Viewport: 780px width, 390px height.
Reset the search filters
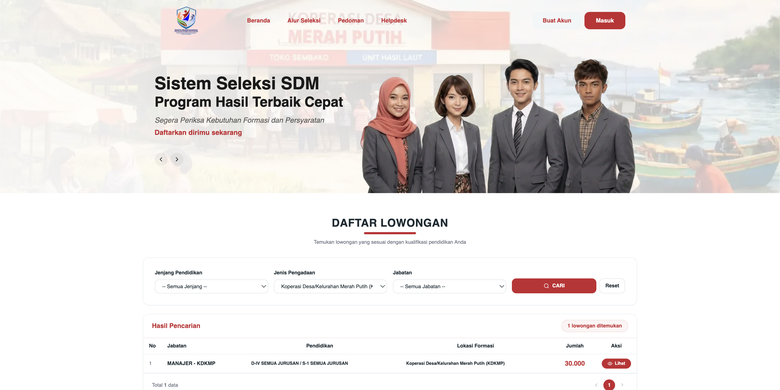(612, 286)
